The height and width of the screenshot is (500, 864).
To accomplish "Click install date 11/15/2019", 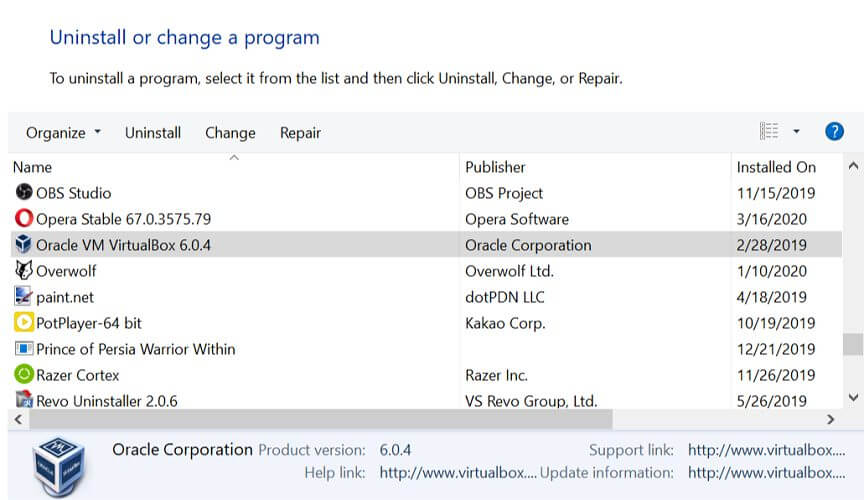I will click(776, 193).
